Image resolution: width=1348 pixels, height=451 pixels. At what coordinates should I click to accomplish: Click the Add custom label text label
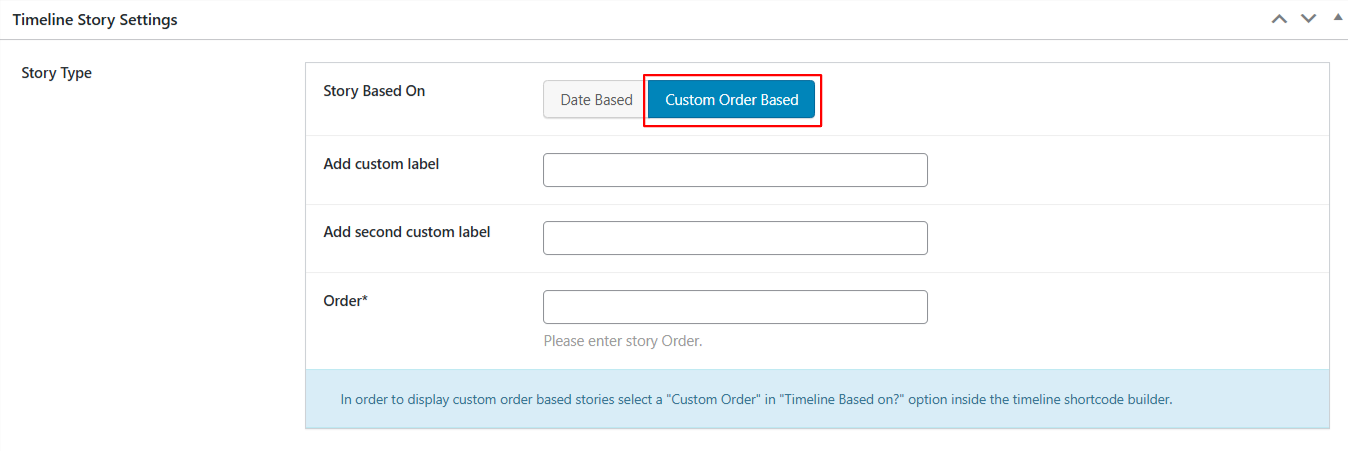[381, 164]
